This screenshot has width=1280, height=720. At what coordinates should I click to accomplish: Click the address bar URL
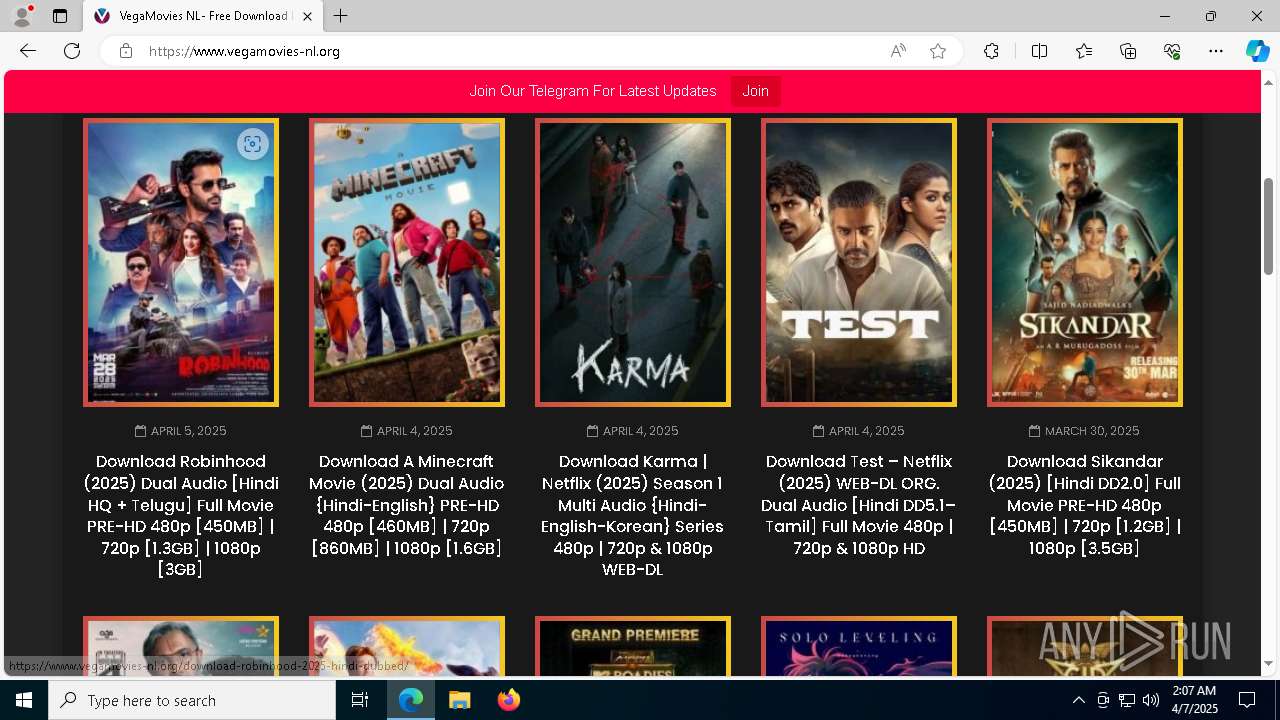click(x=245, y=51)
